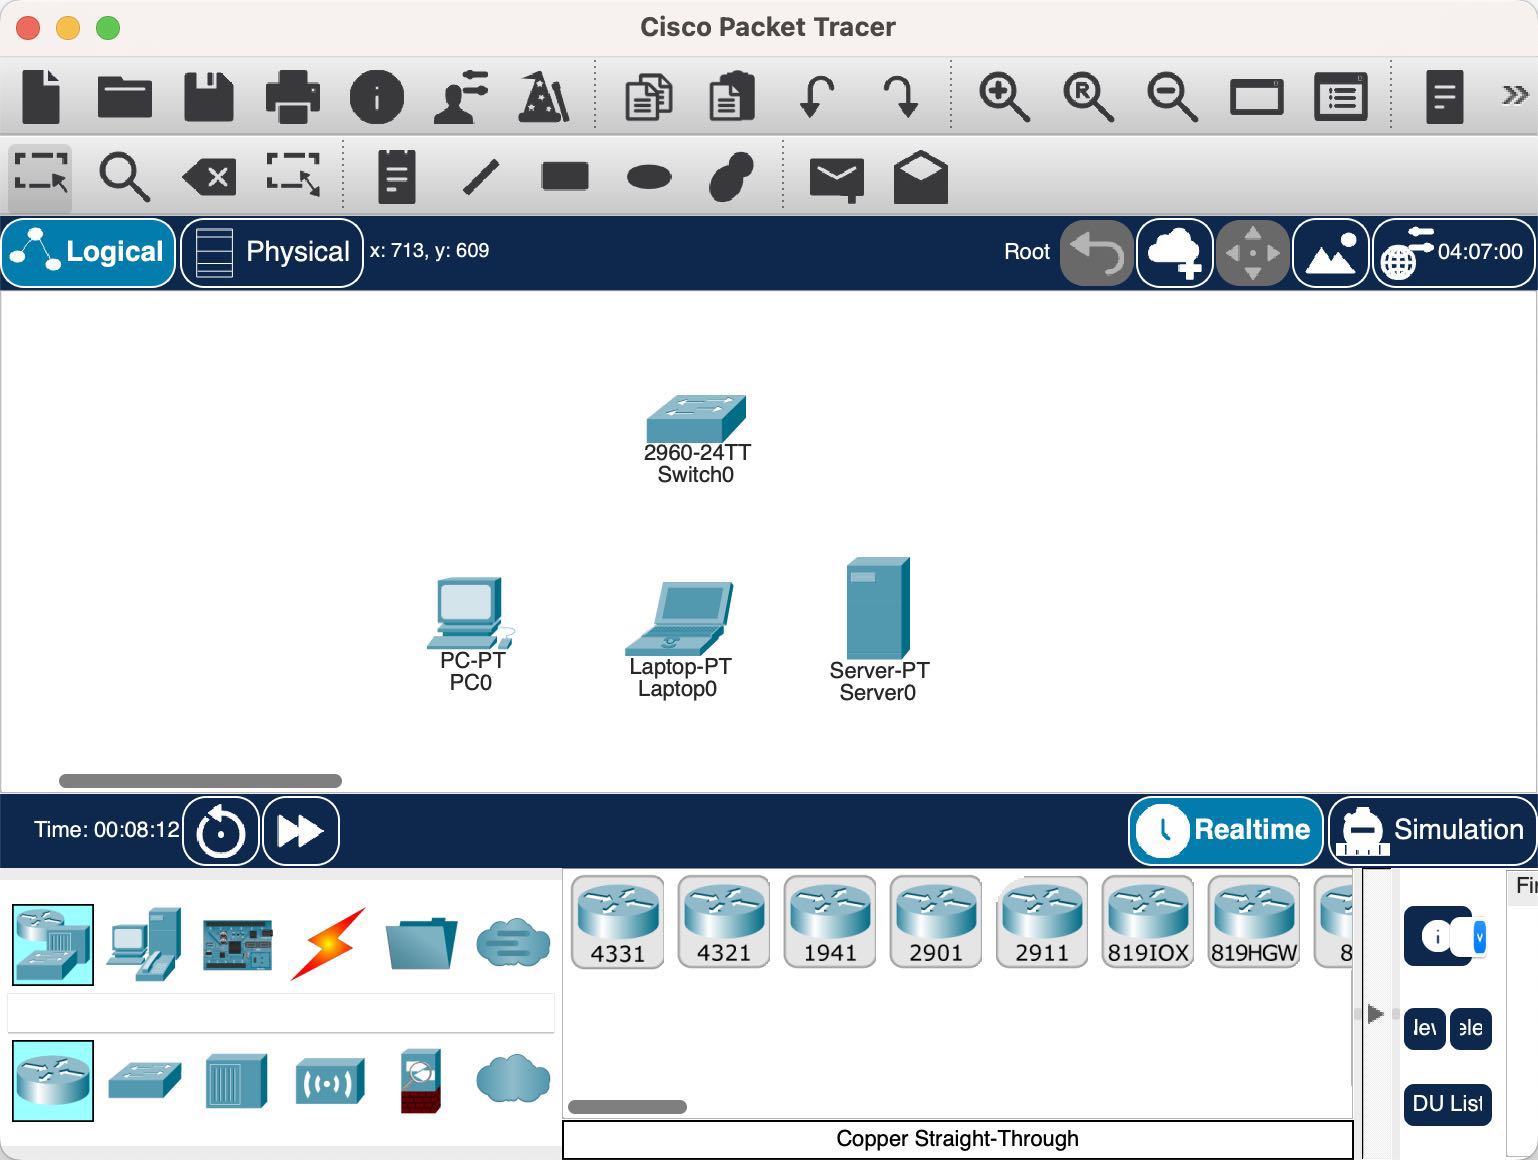This screenshot has width=1538, height=1160.
Task: Set the tiled background image
Action: pyautogui.click(x=1331, y=253)
